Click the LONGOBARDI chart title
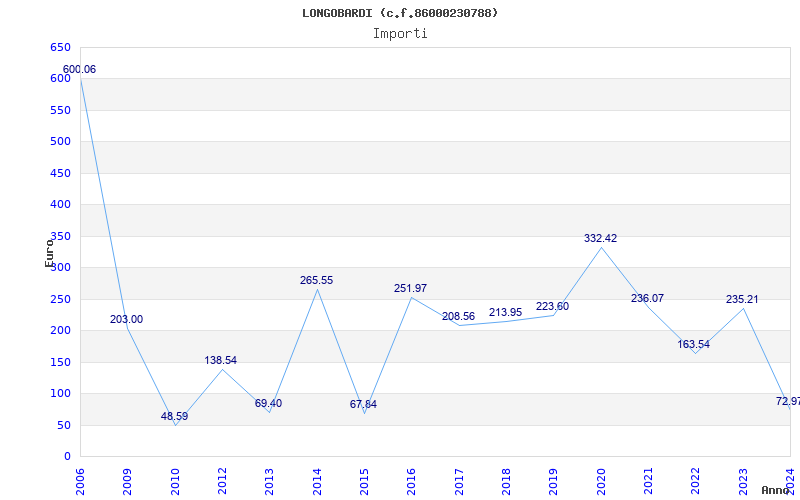This screenshot has height=500, width=800. [x=400, y=13]
